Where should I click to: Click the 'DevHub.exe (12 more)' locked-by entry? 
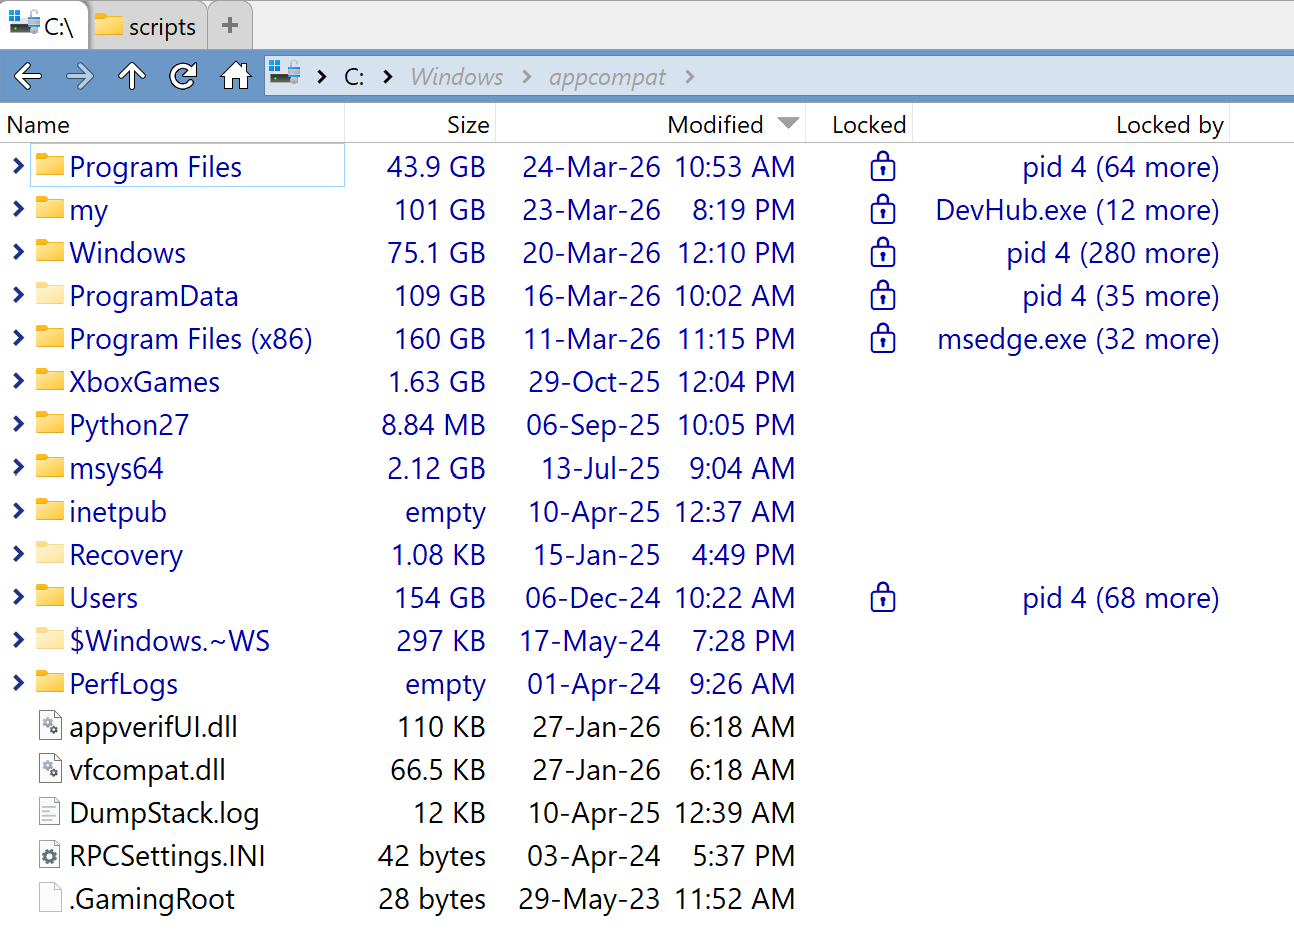[x=1077, y=210]
